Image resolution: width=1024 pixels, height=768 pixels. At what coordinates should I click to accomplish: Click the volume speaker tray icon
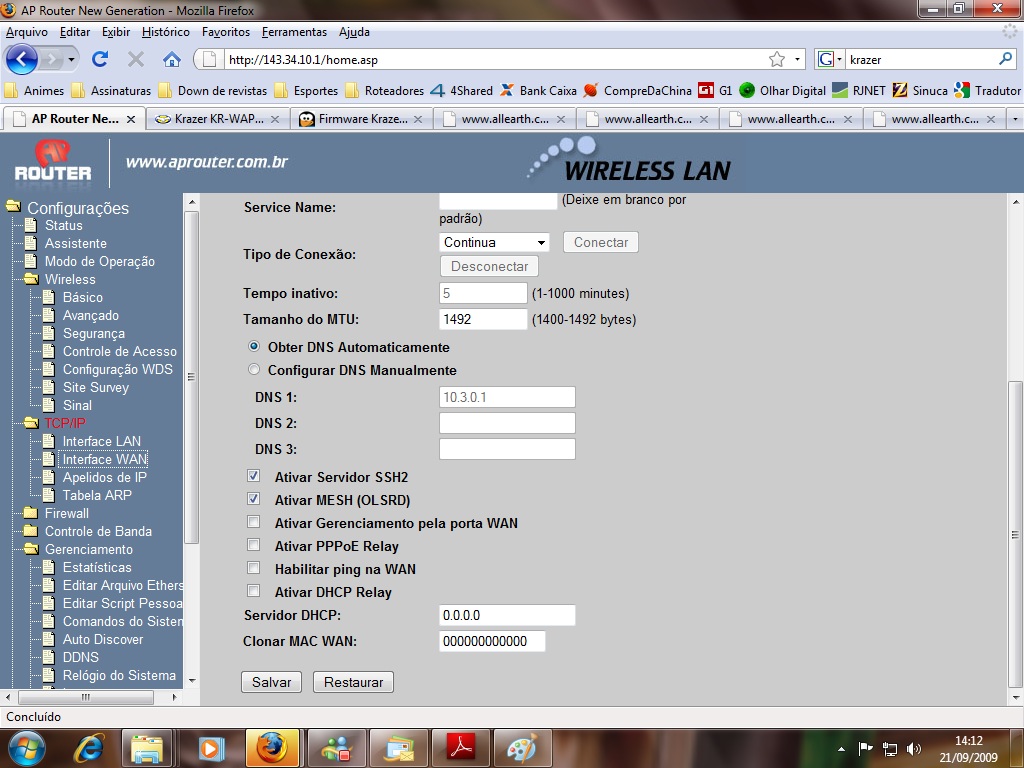click(x=914, y=748)
